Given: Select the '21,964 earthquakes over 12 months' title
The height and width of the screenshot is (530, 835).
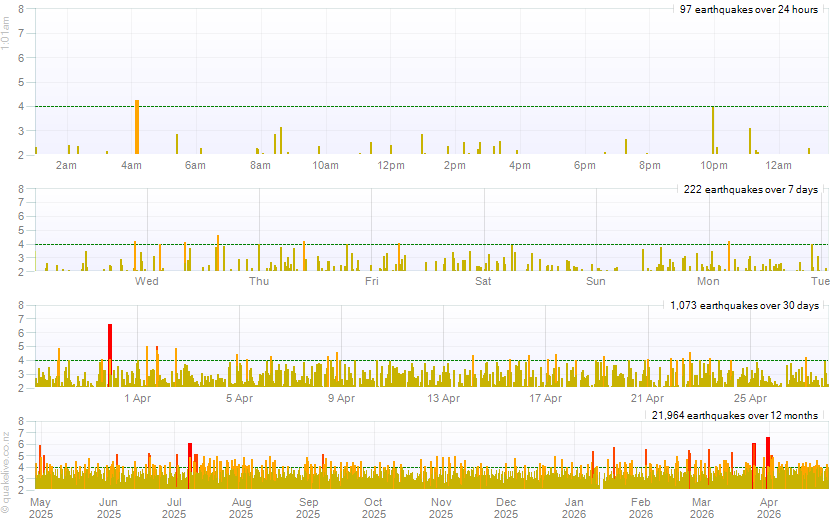Looking at the screenshot, I should (x=735, y=415).
